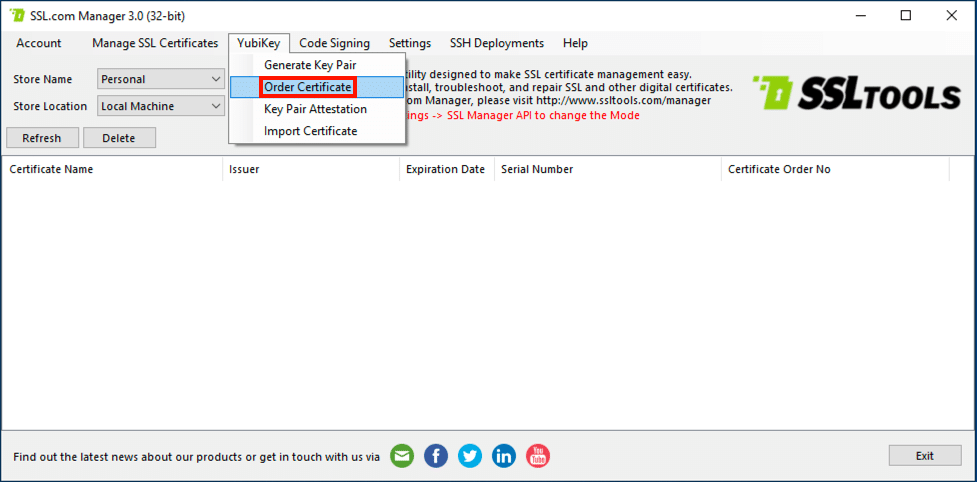Open the SSH Deployments menu
Viewport: 977px width, 482px height.
tap(497, 43)
